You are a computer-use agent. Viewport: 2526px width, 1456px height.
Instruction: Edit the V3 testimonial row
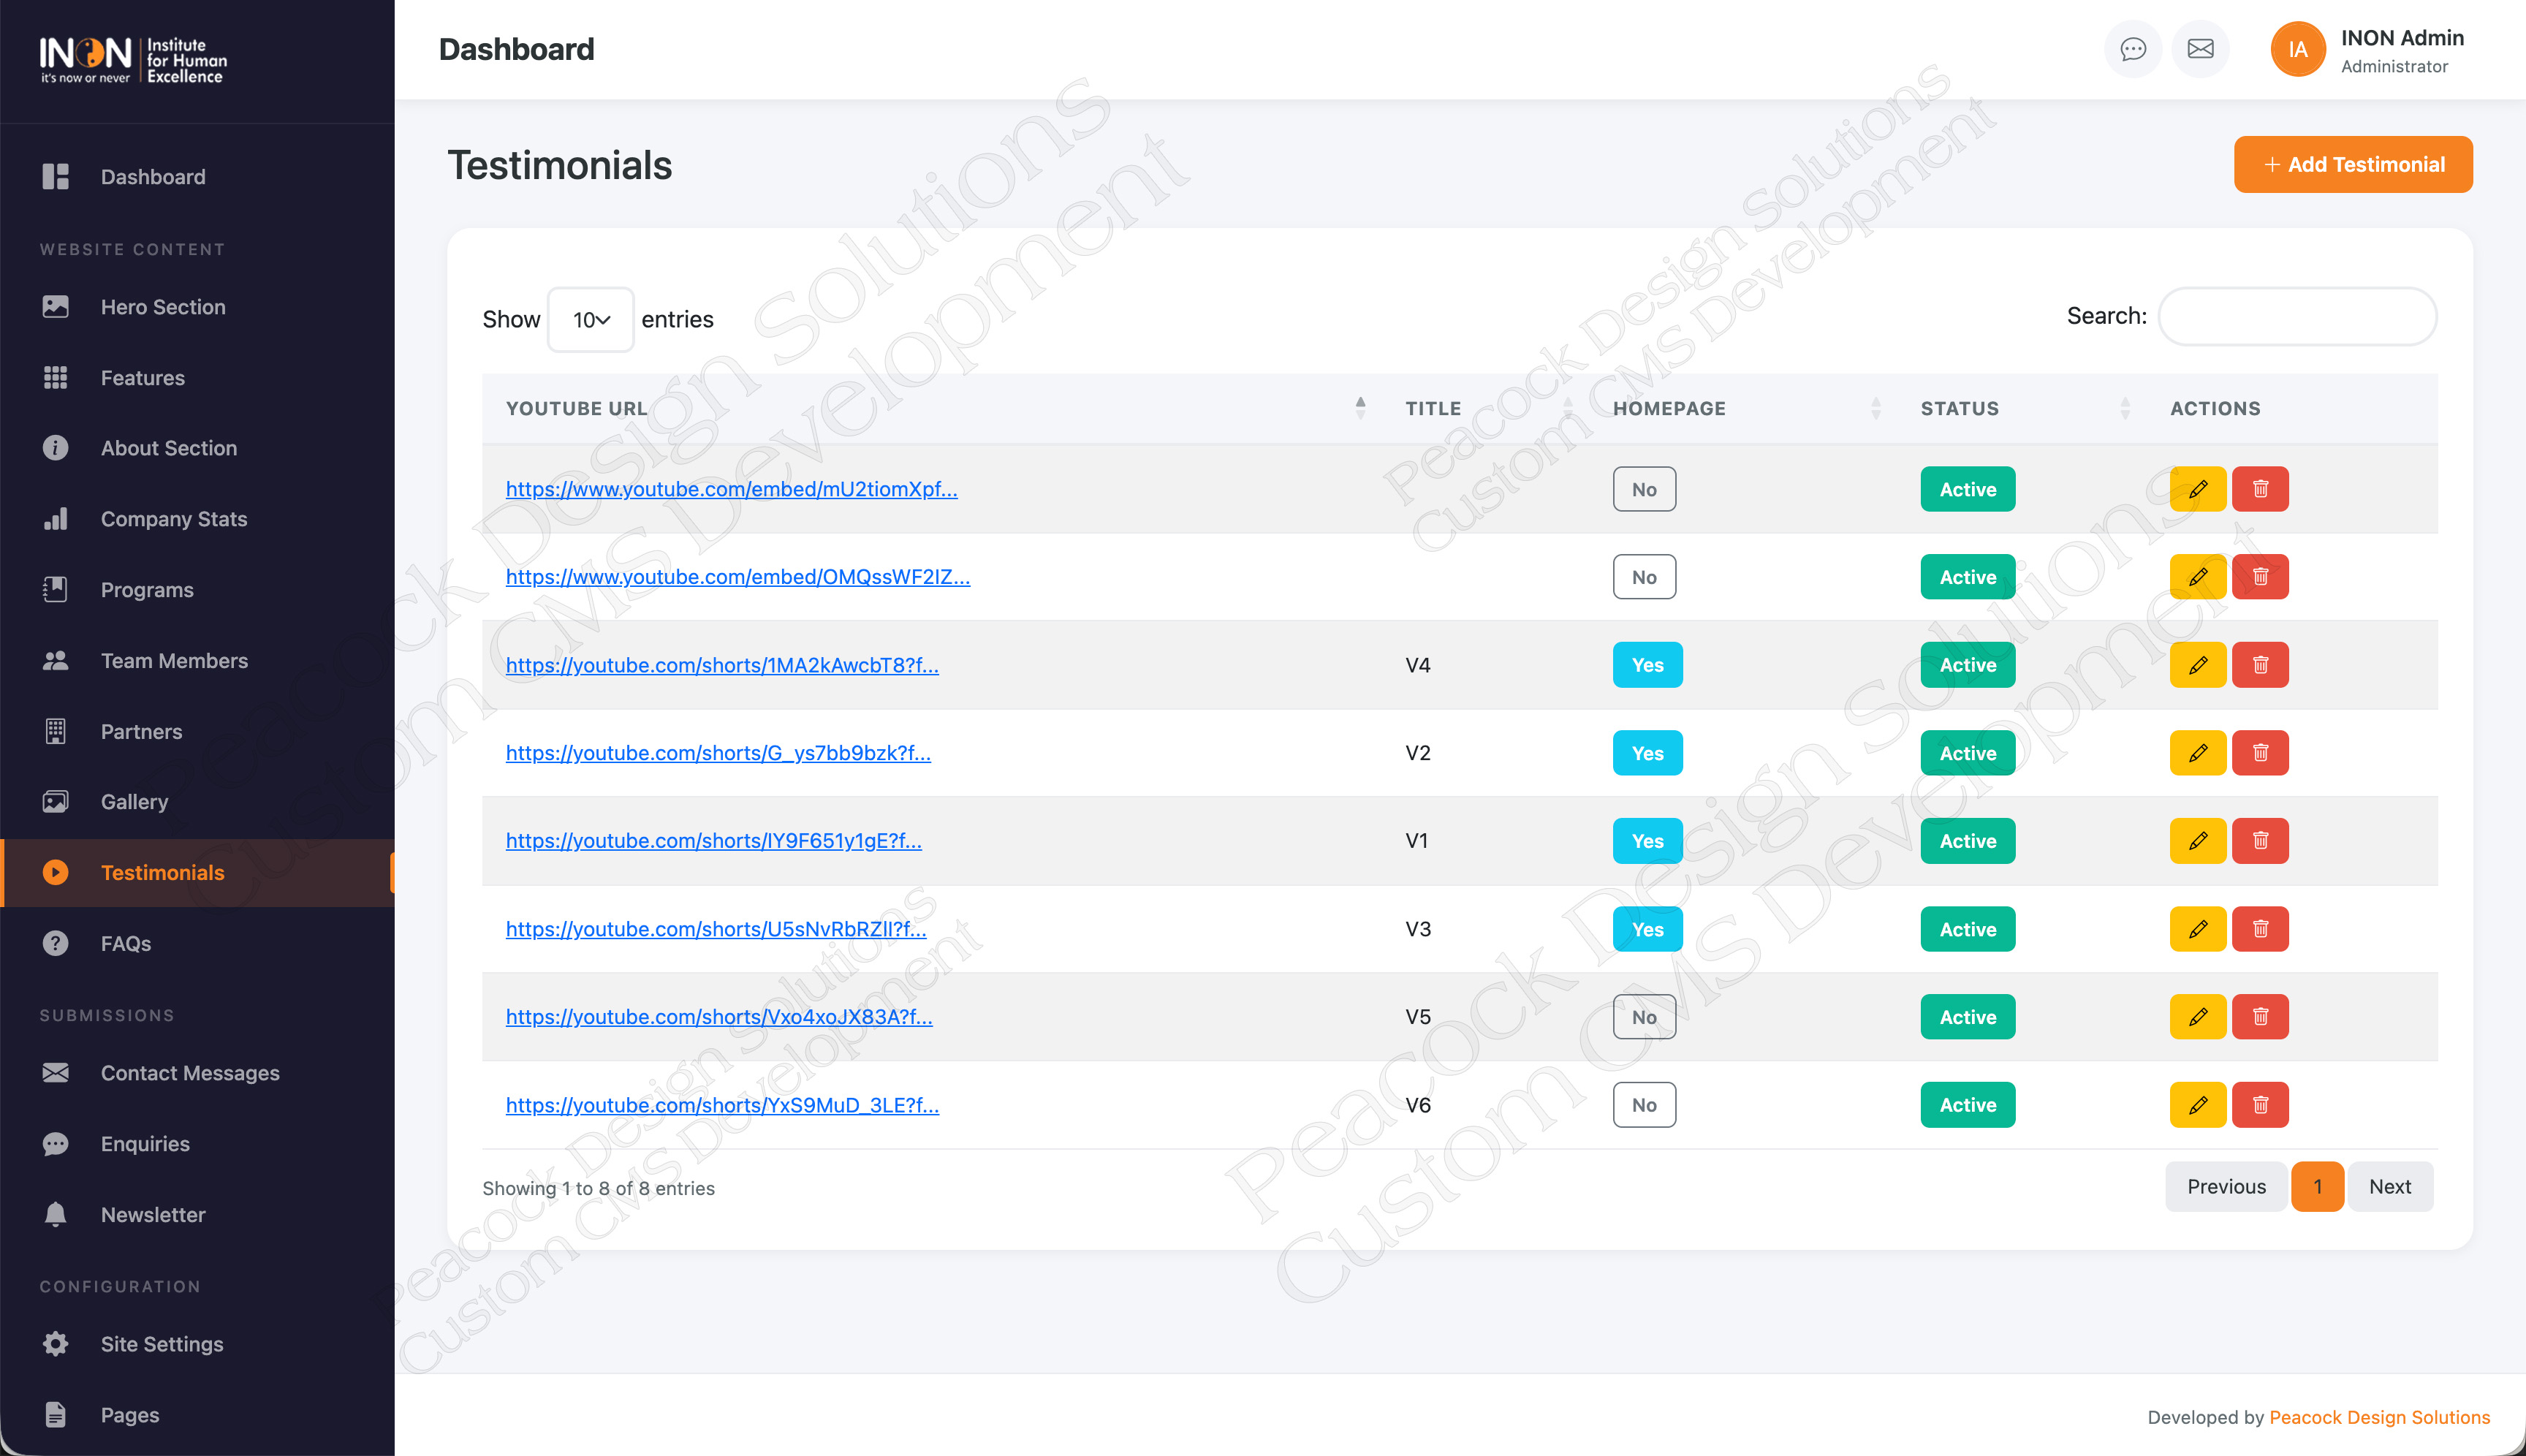[2197, 929]
